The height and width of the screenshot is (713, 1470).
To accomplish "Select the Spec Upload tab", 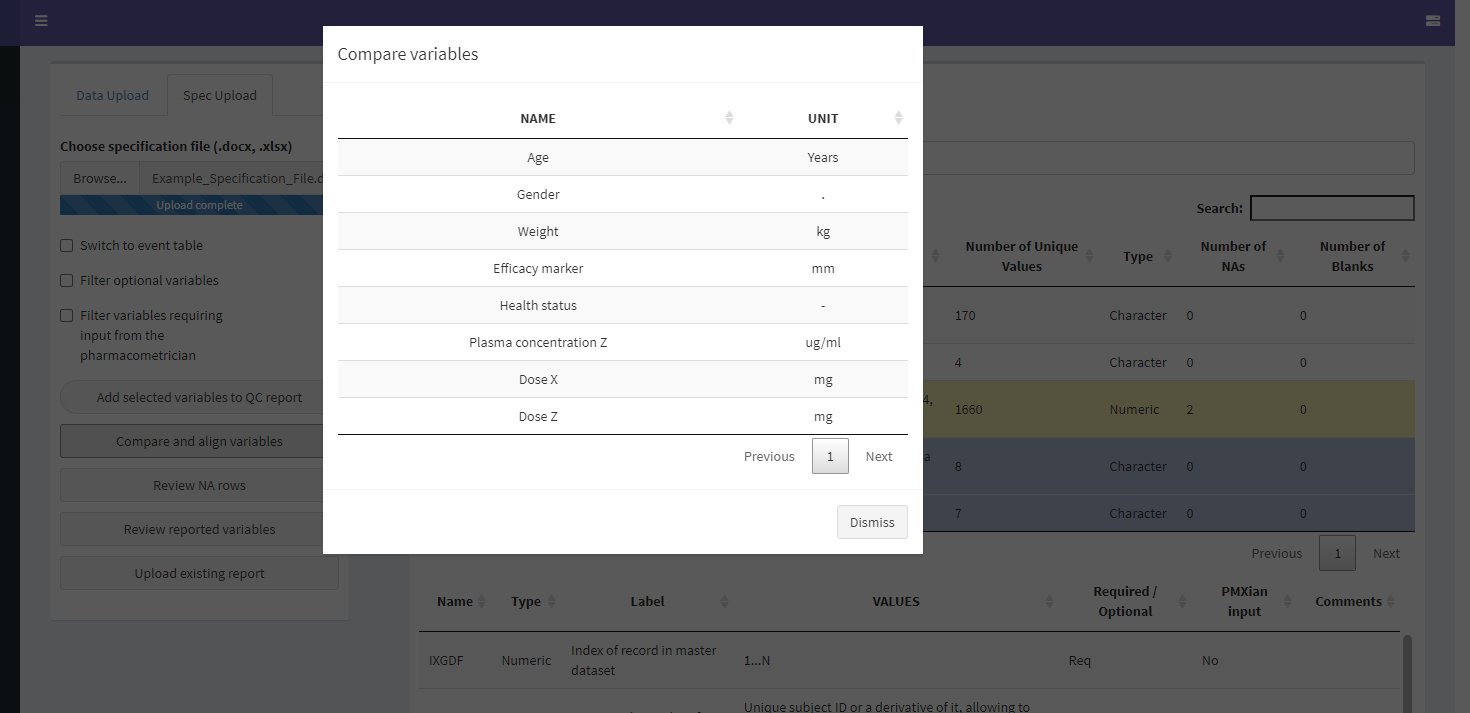I will coord(220,95).
